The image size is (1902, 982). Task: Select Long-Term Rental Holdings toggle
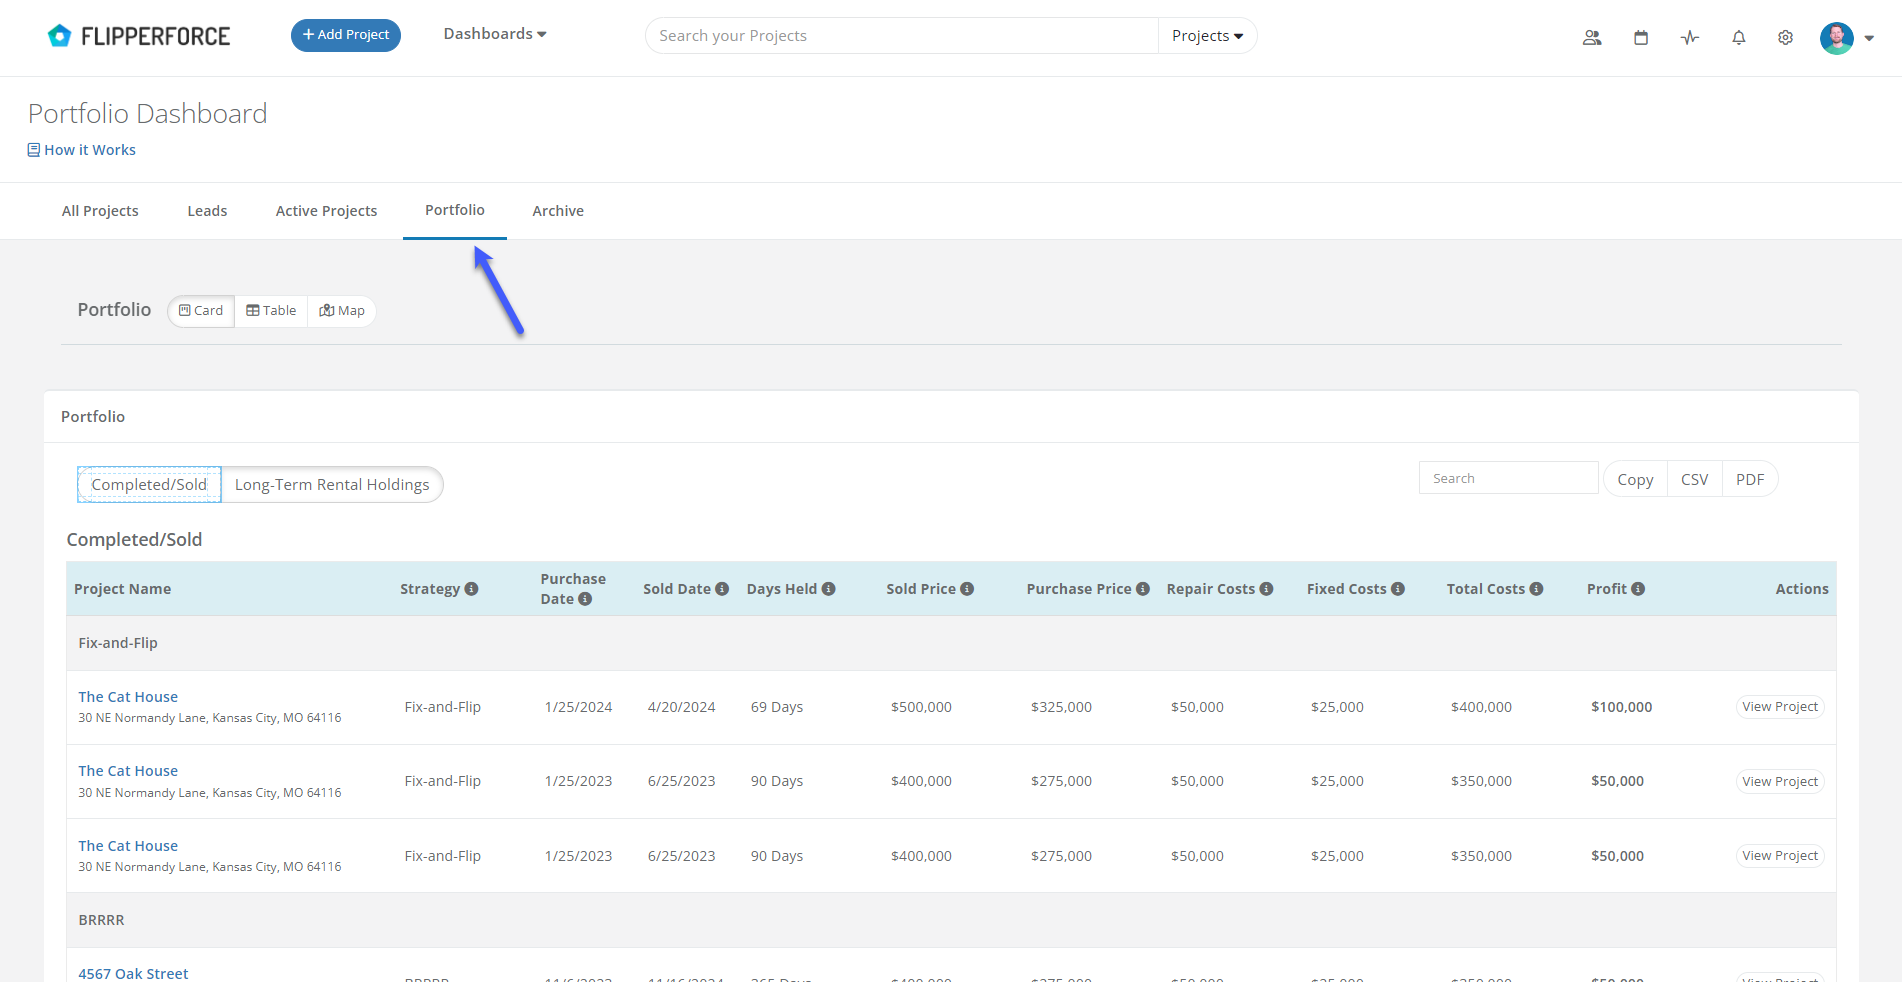click(332, 485)
